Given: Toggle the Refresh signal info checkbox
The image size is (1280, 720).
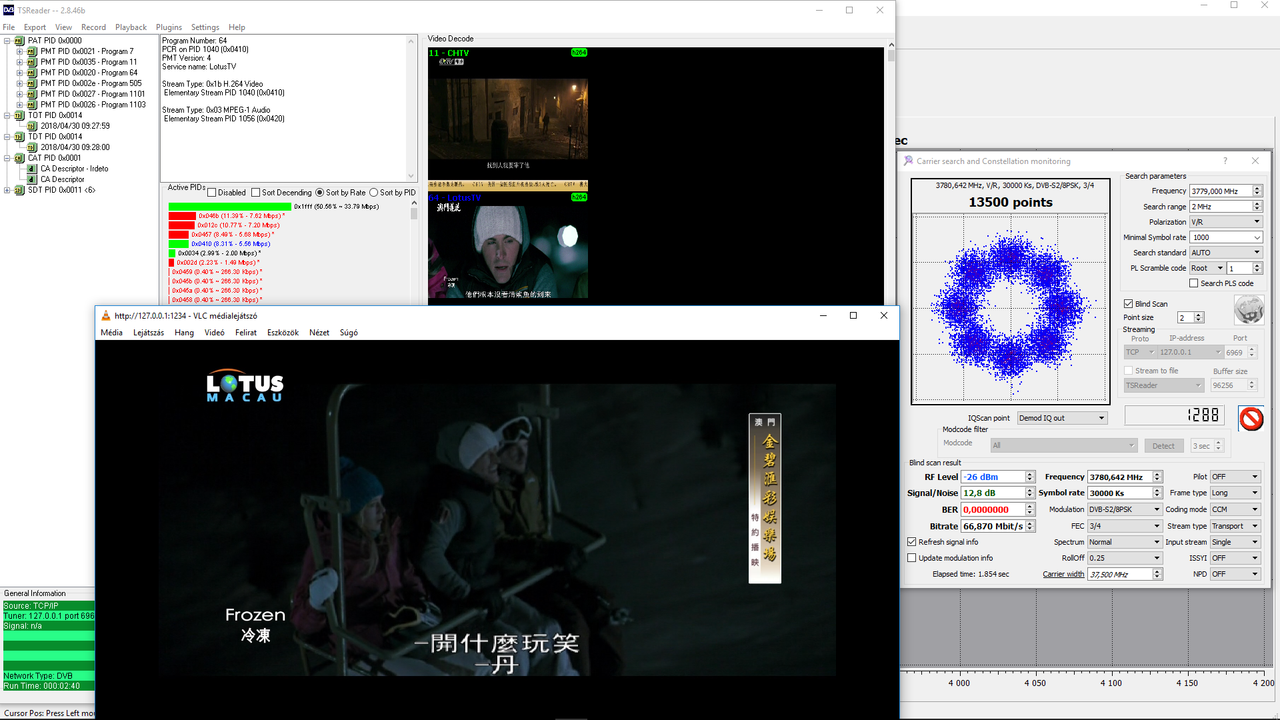Looking at the screenshot, I should [911, 542].
